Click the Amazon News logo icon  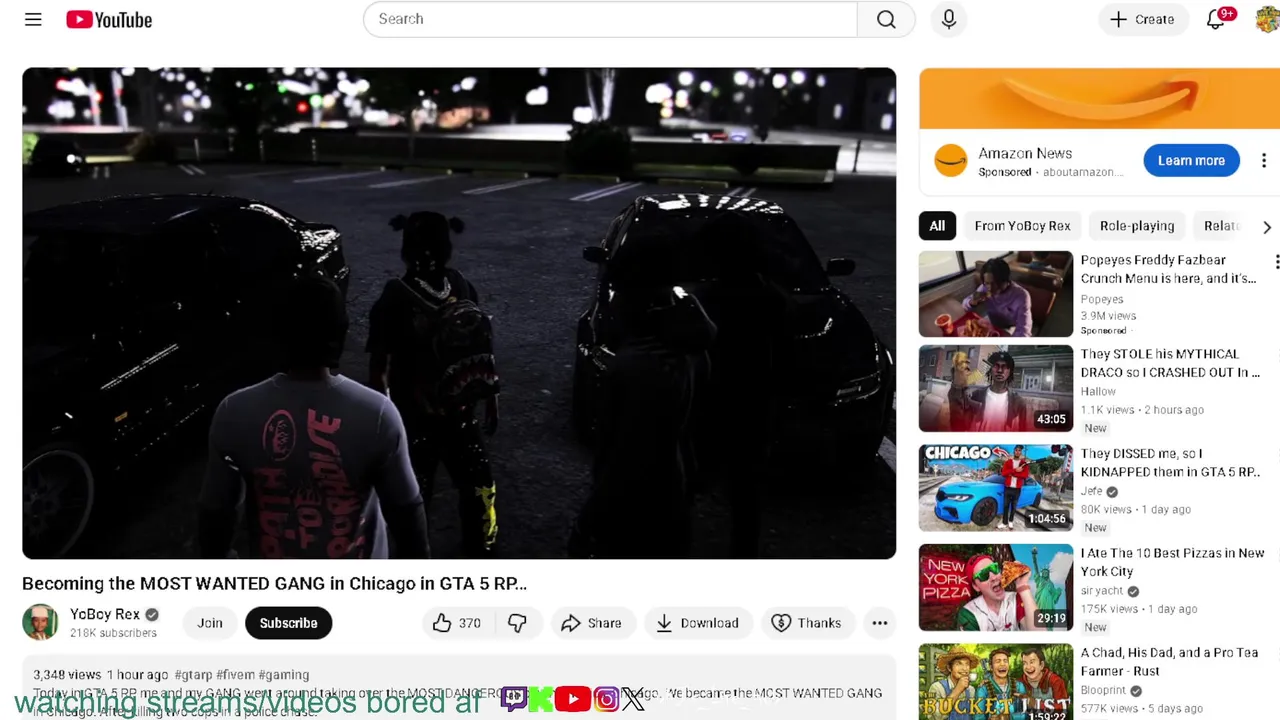[x=950, y=161]
